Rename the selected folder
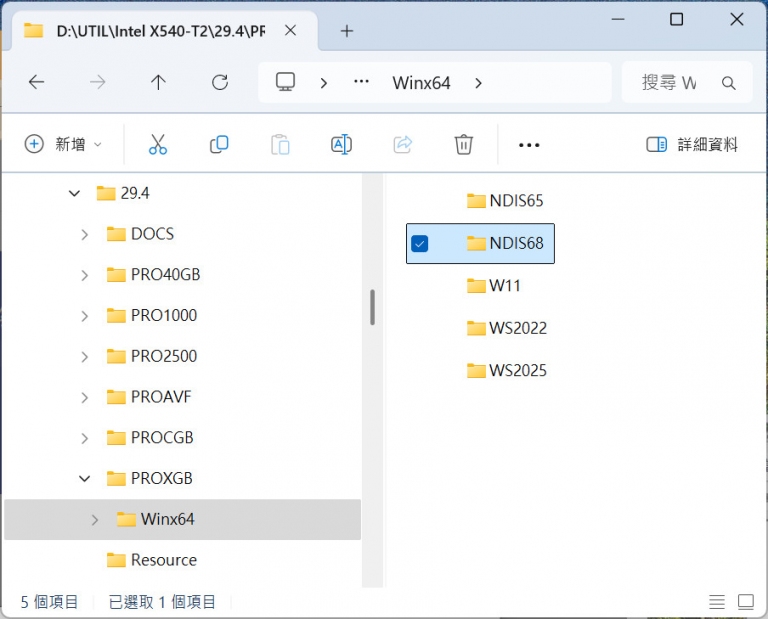768x619 pixels. 341,144
